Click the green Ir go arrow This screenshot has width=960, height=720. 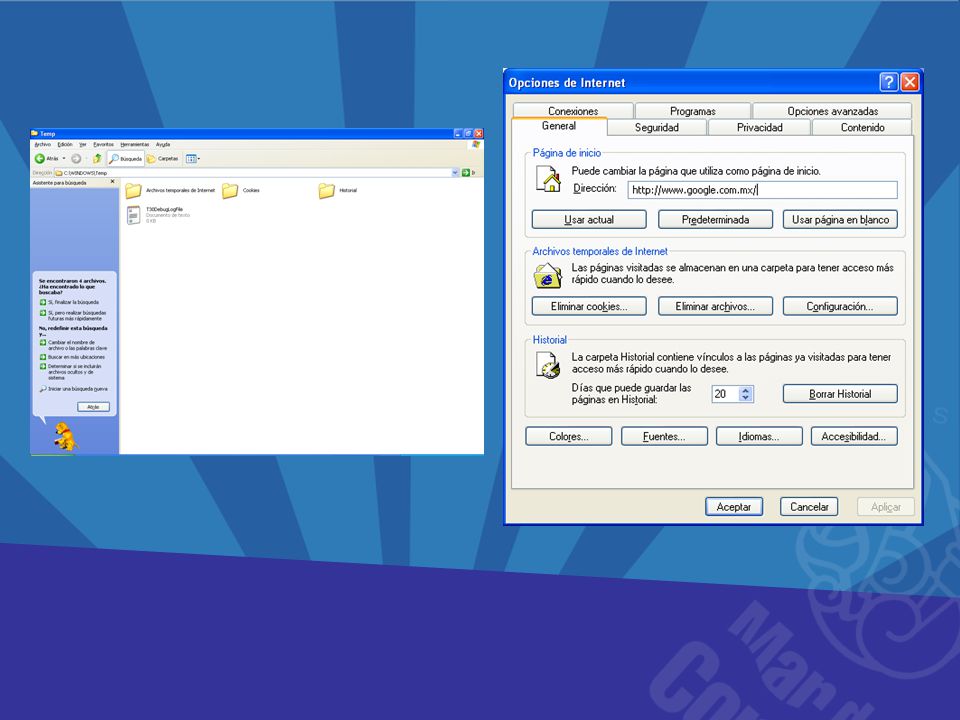[x=466, y=173]
